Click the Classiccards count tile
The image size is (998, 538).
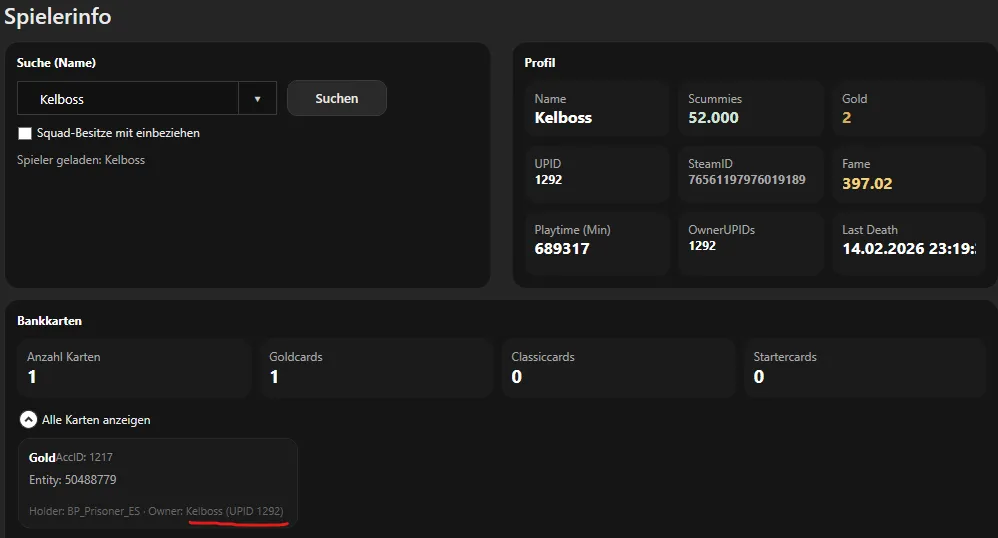pyautogui.click(x=617, y=368)
